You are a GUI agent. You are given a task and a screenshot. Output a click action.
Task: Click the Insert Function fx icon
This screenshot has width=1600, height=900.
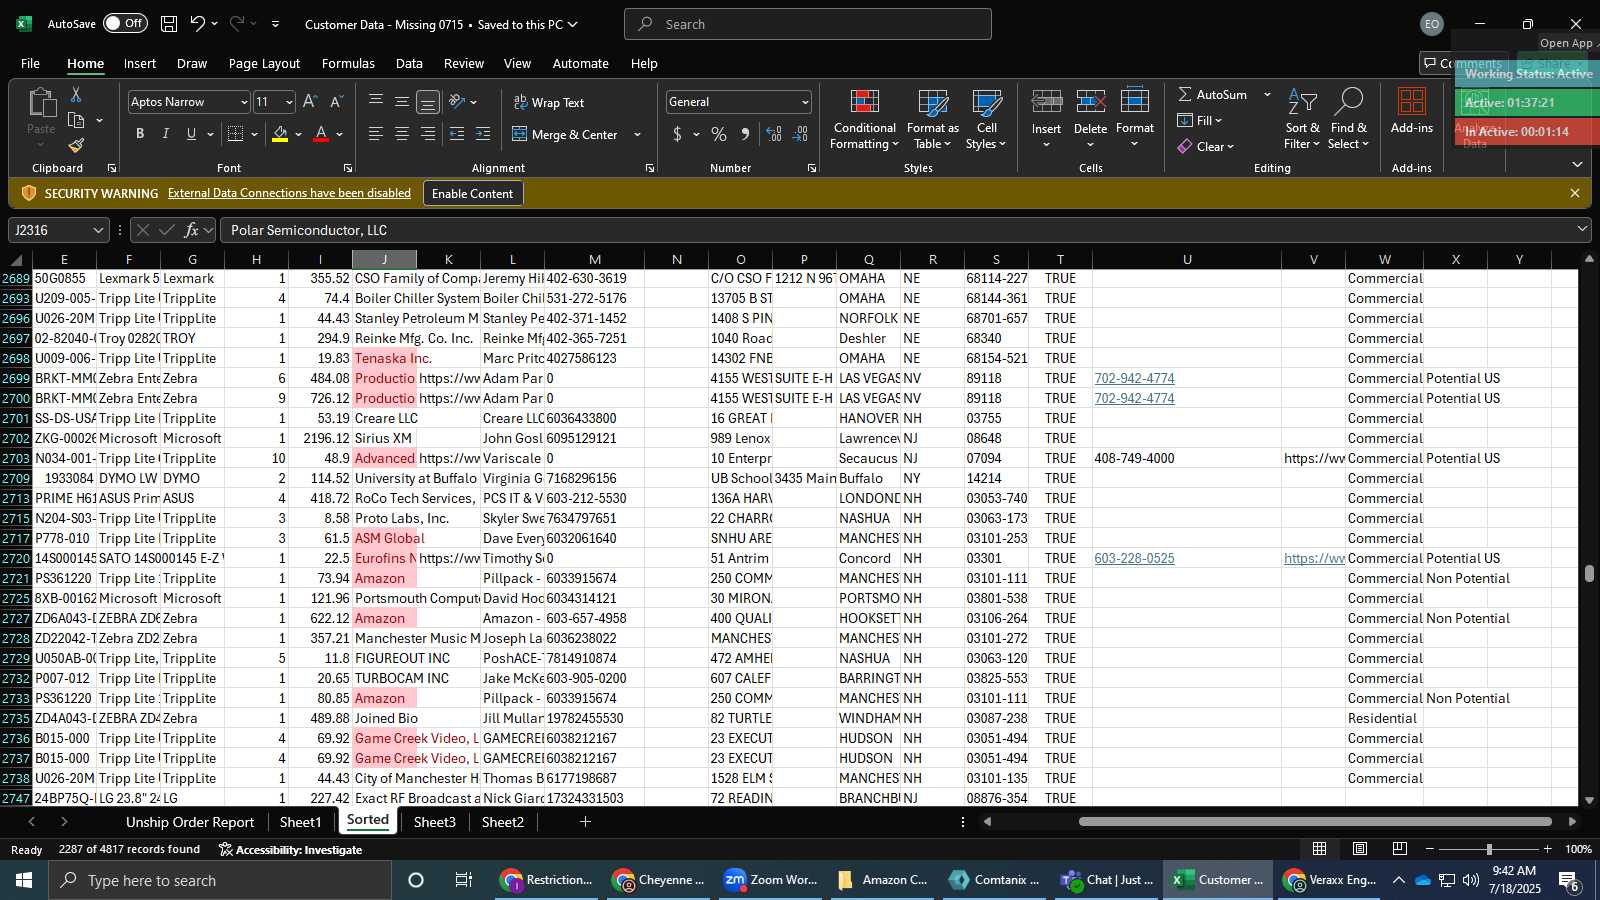tap(191, 230)
